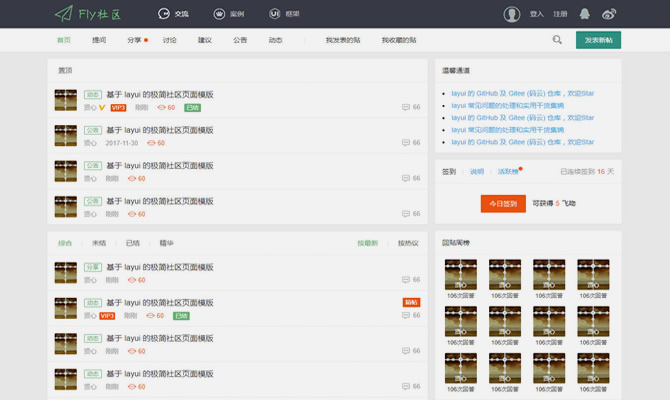Click the orange 今日签到 button
Viewport: 670px width, 400px height.
click(503, 203)
